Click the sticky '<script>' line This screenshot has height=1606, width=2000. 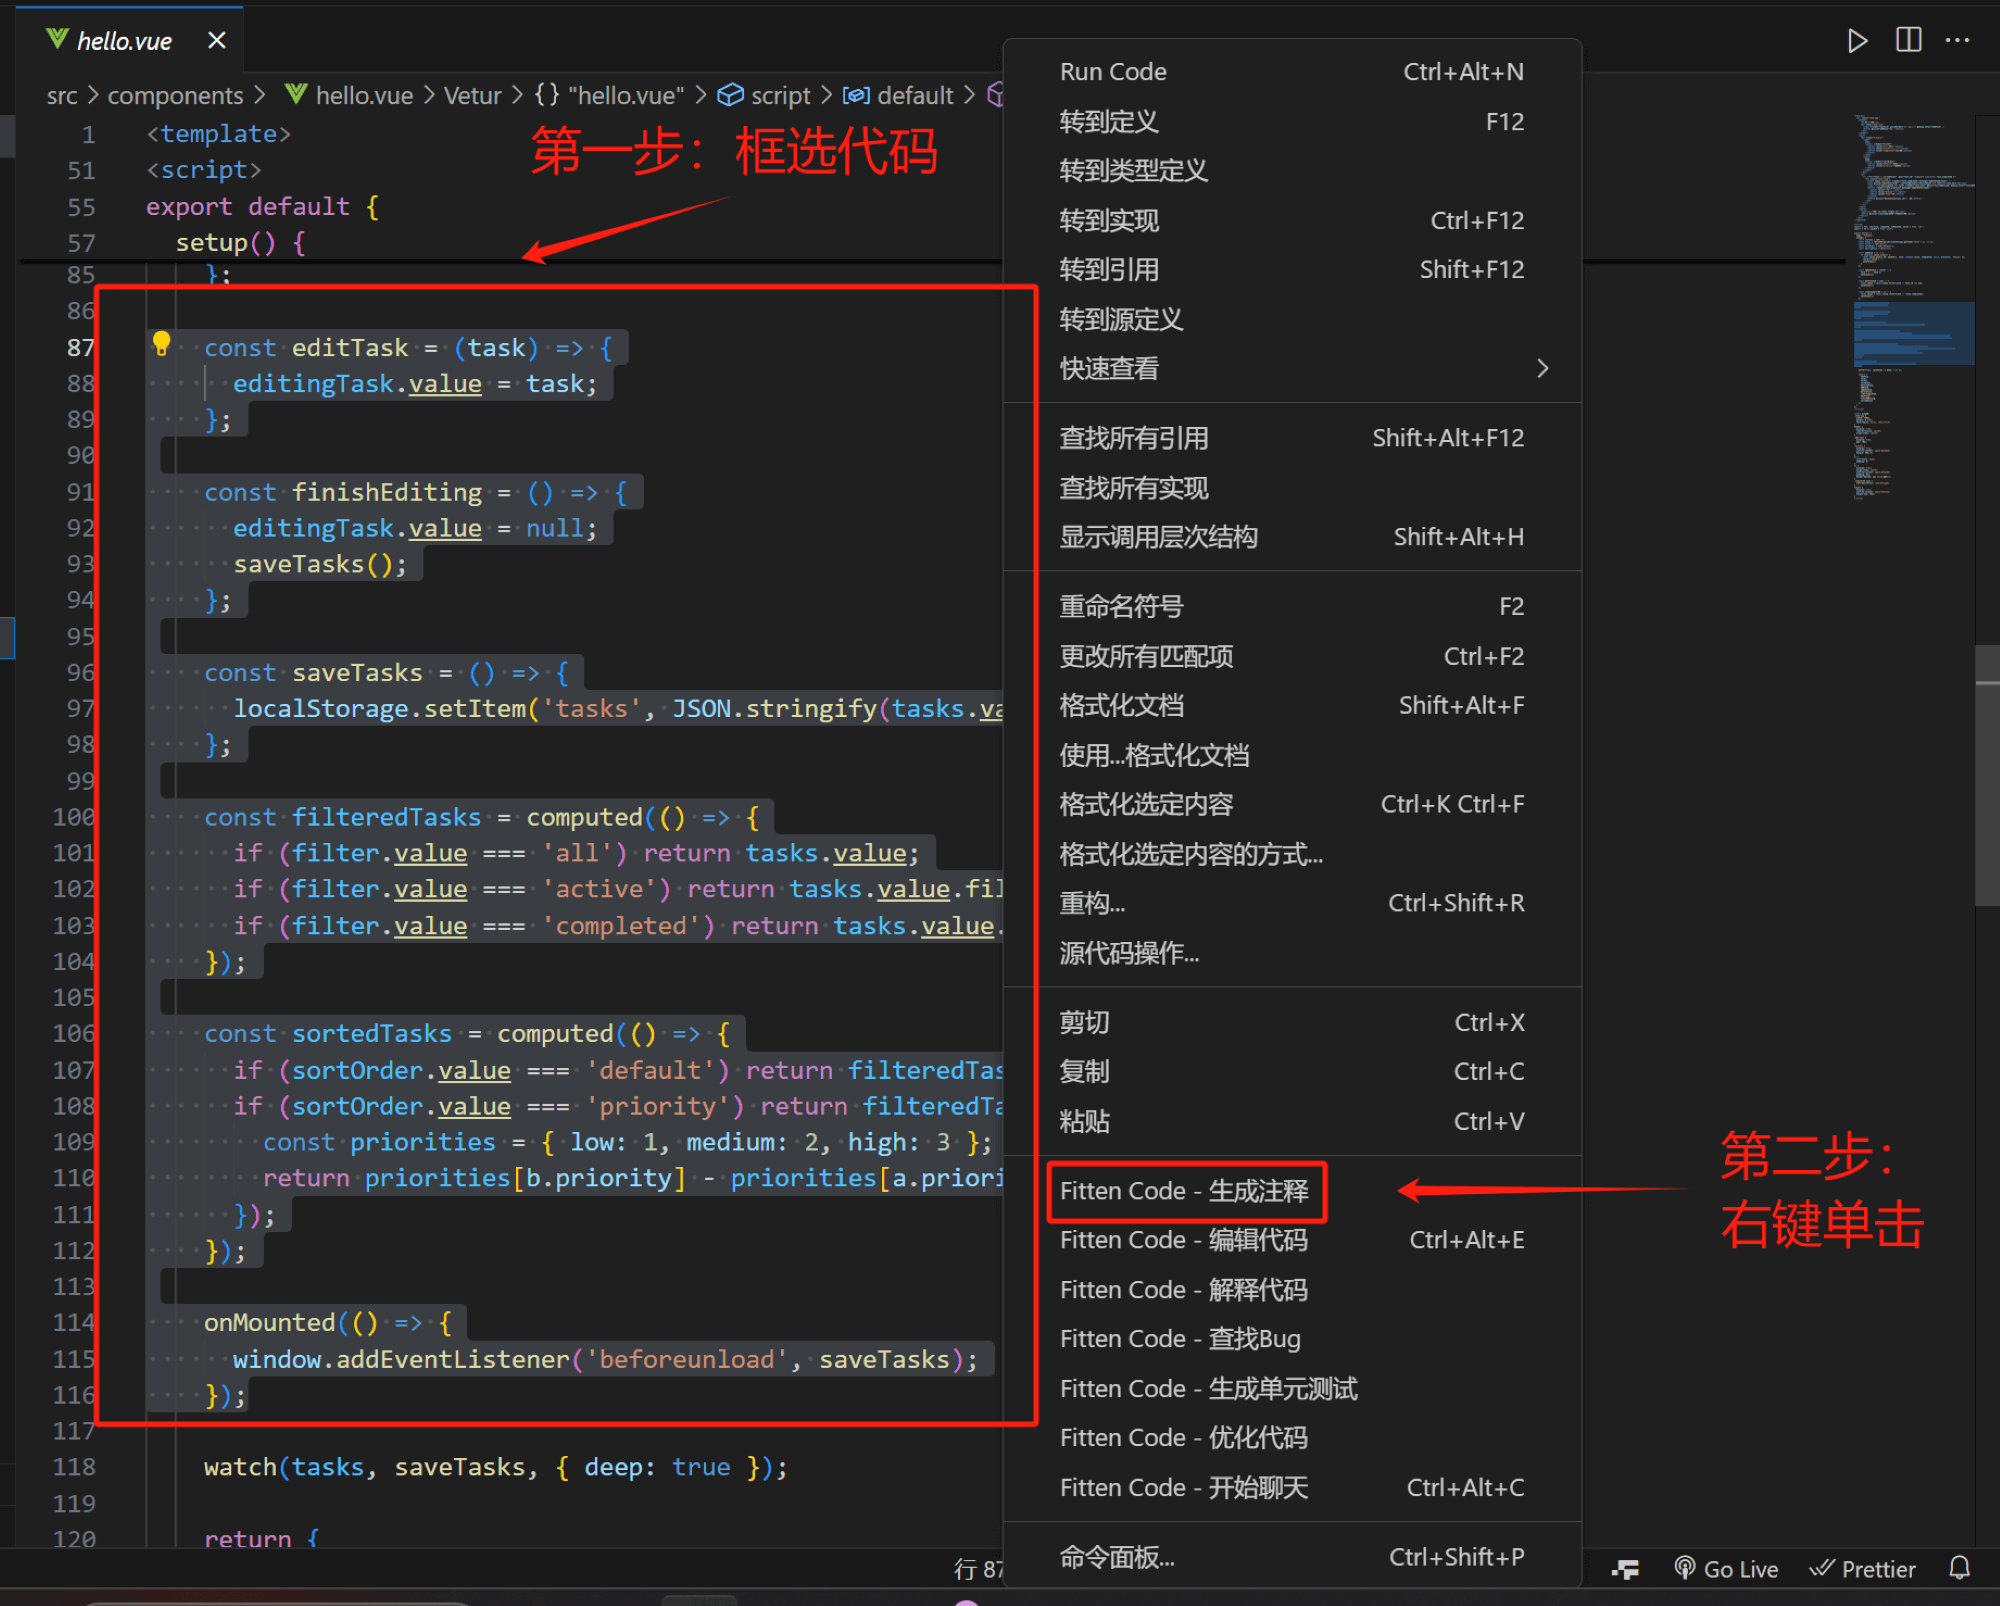pos(204,170)
